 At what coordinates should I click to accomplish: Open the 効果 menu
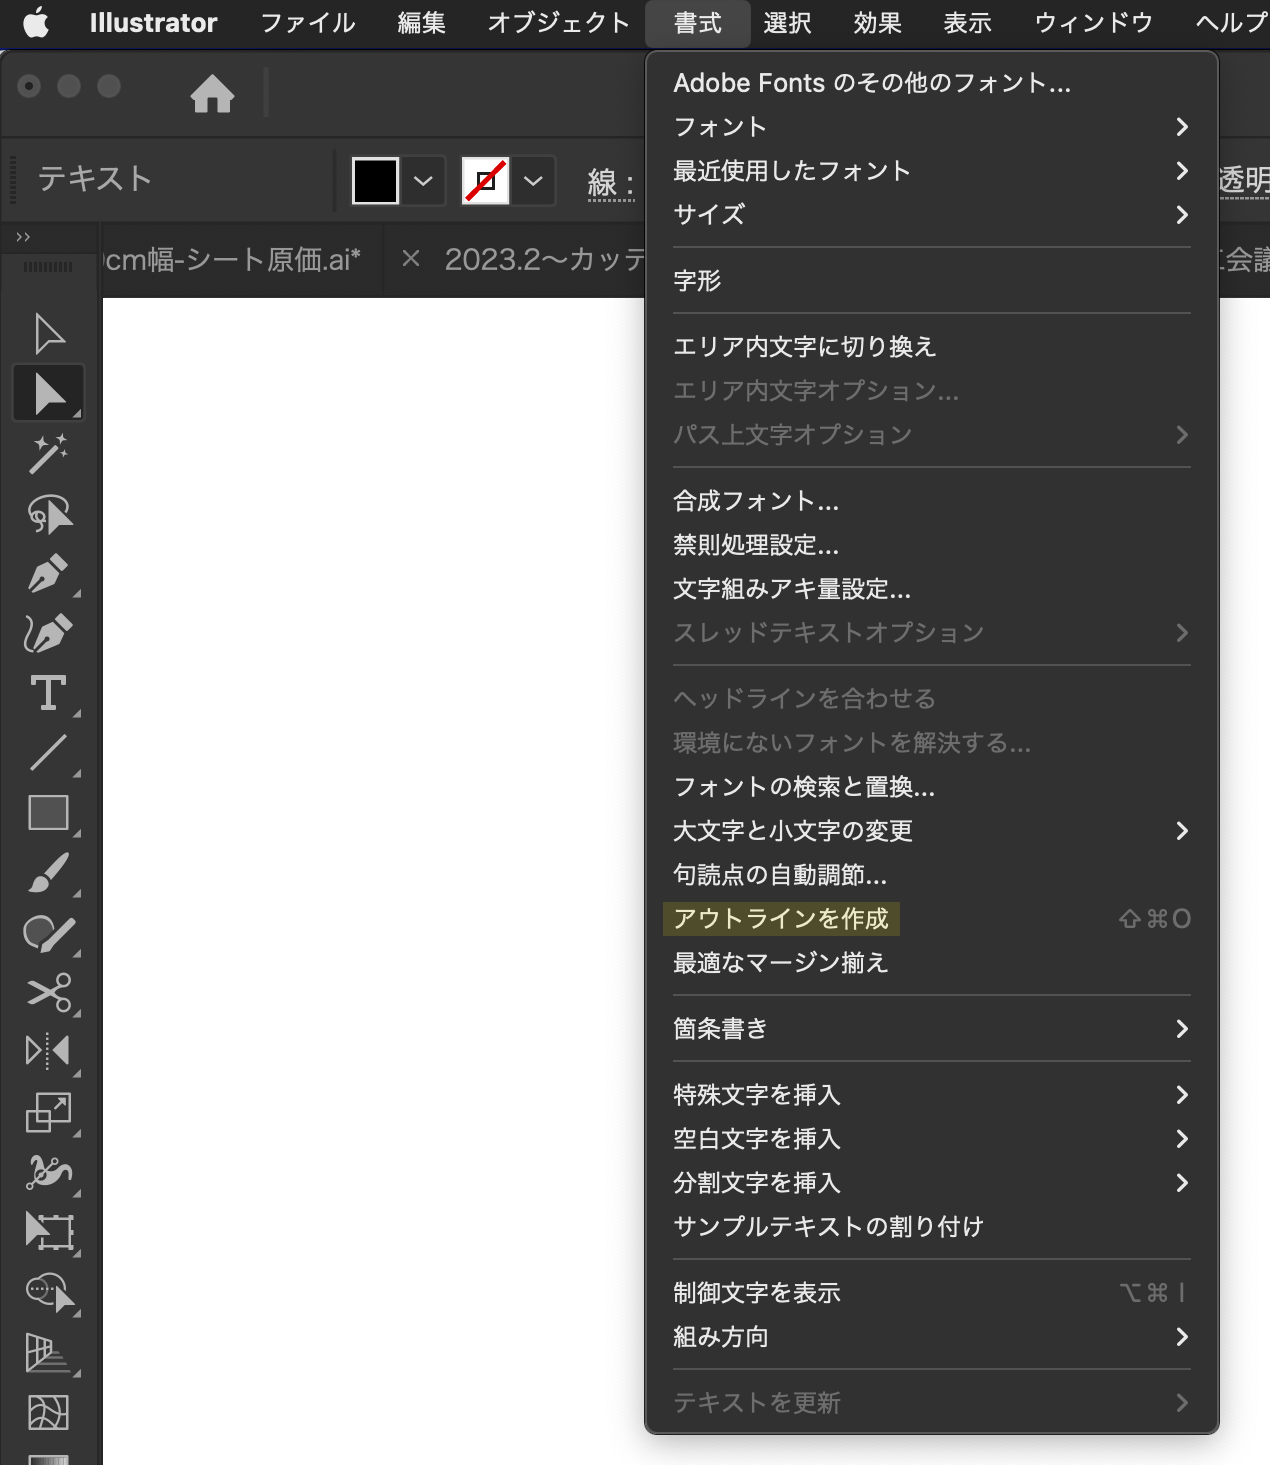878,23
